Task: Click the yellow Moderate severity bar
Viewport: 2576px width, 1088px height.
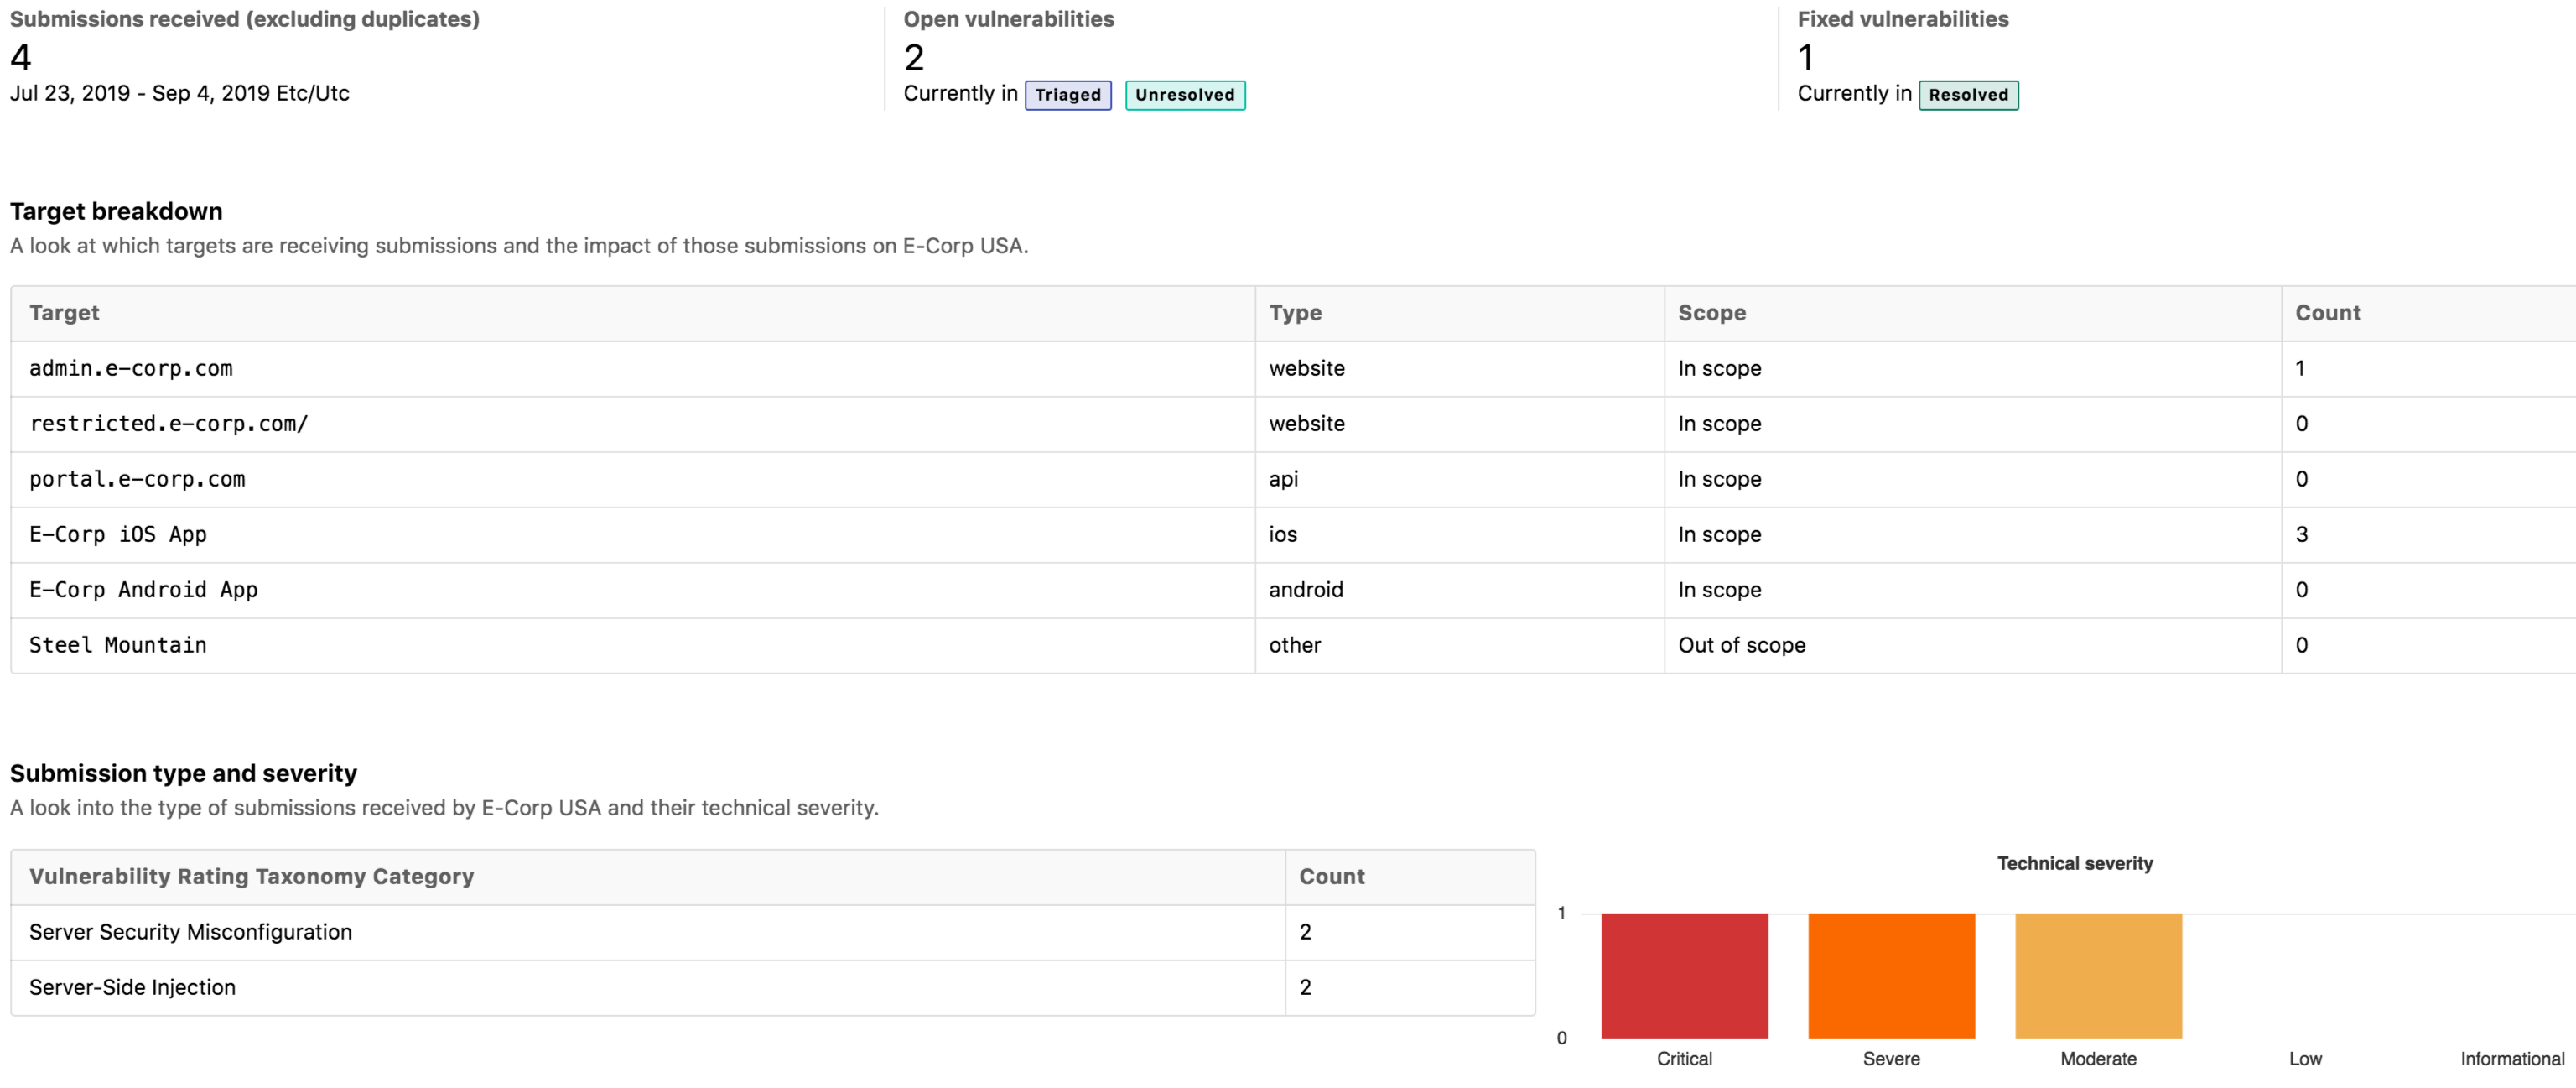Action: tap(2098, 976)
